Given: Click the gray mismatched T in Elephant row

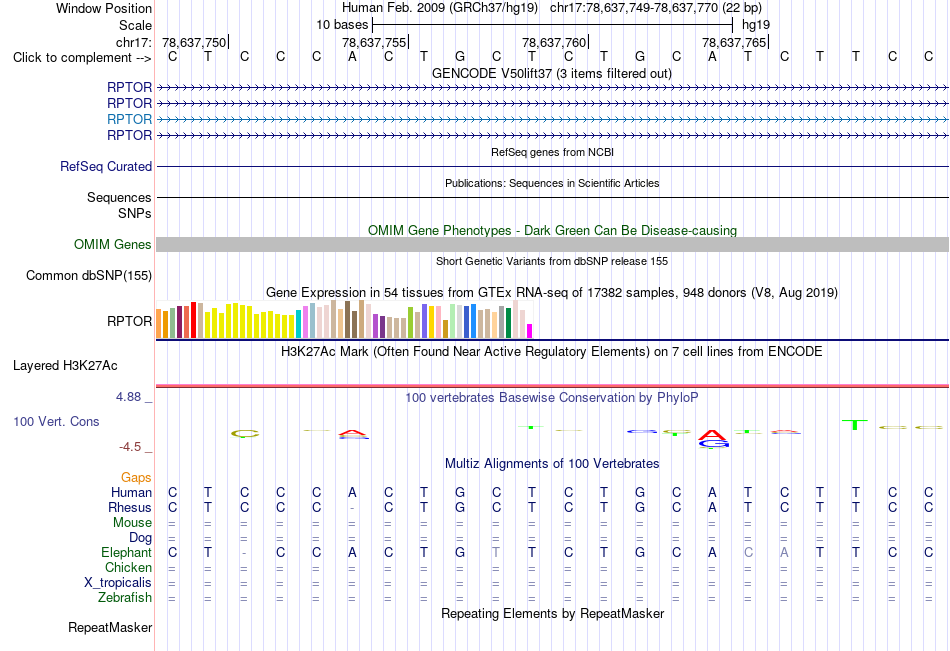Looking at the screenshot, I should coord(496,552).
